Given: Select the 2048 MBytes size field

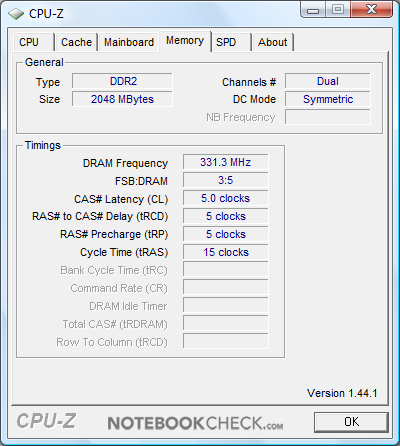Looking at the screenshot, I should [122, 99].
